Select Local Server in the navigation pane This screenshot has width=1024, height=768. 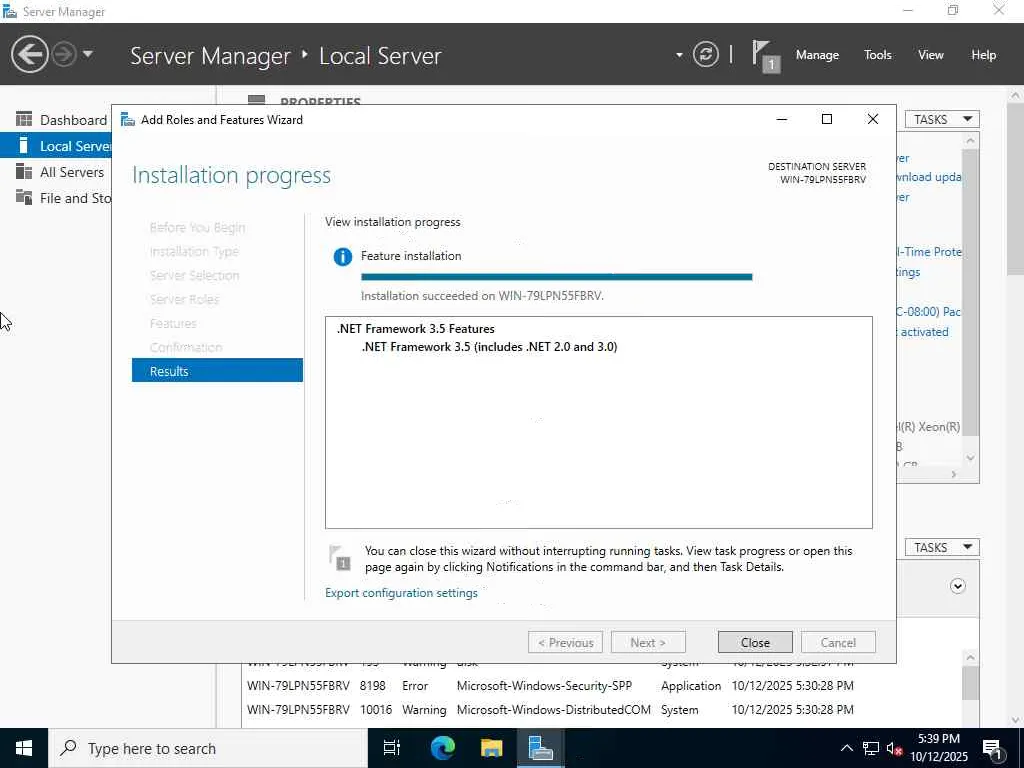click(56, 146)
